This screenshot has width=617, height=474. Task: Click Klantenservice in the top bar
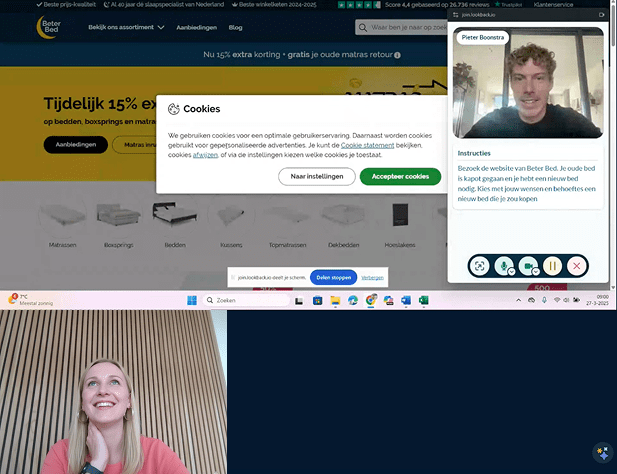553,5
